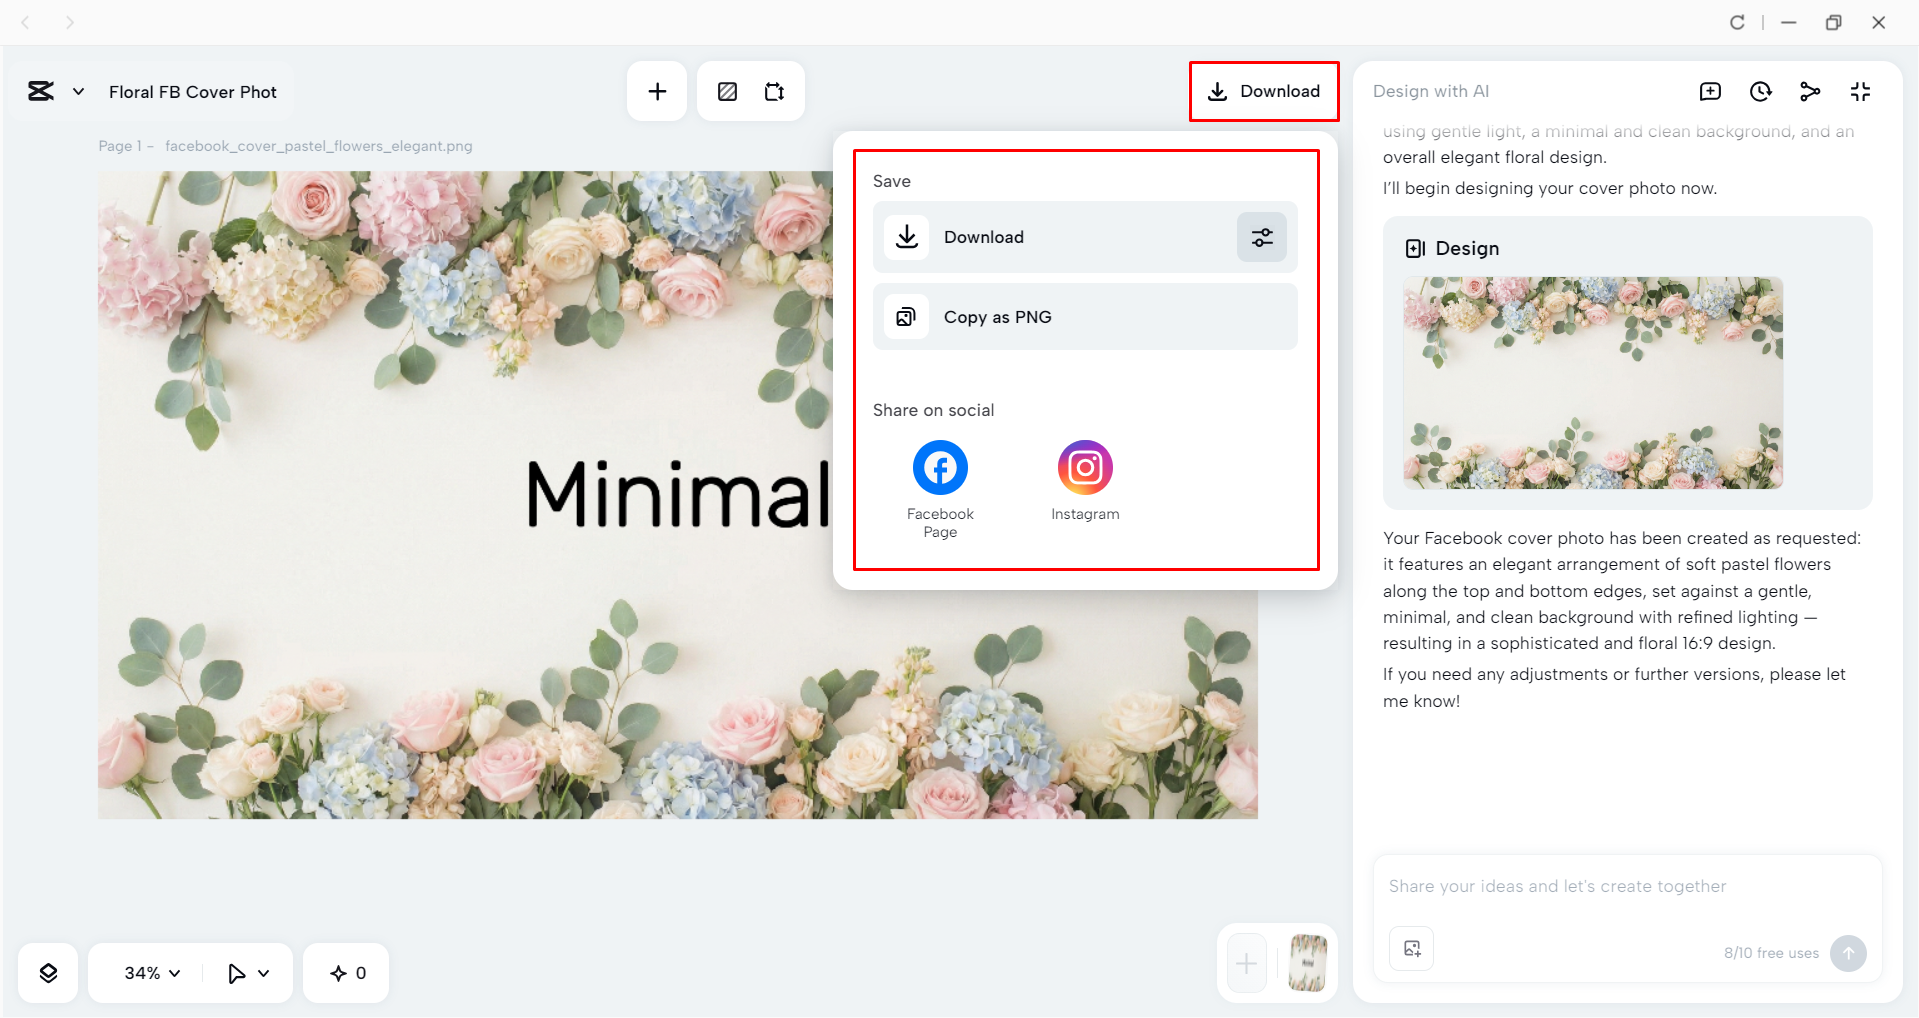This screenshot has height=1018, width=1919.
Task: Open download settings sliders icon
Action: pos(1262,237)
